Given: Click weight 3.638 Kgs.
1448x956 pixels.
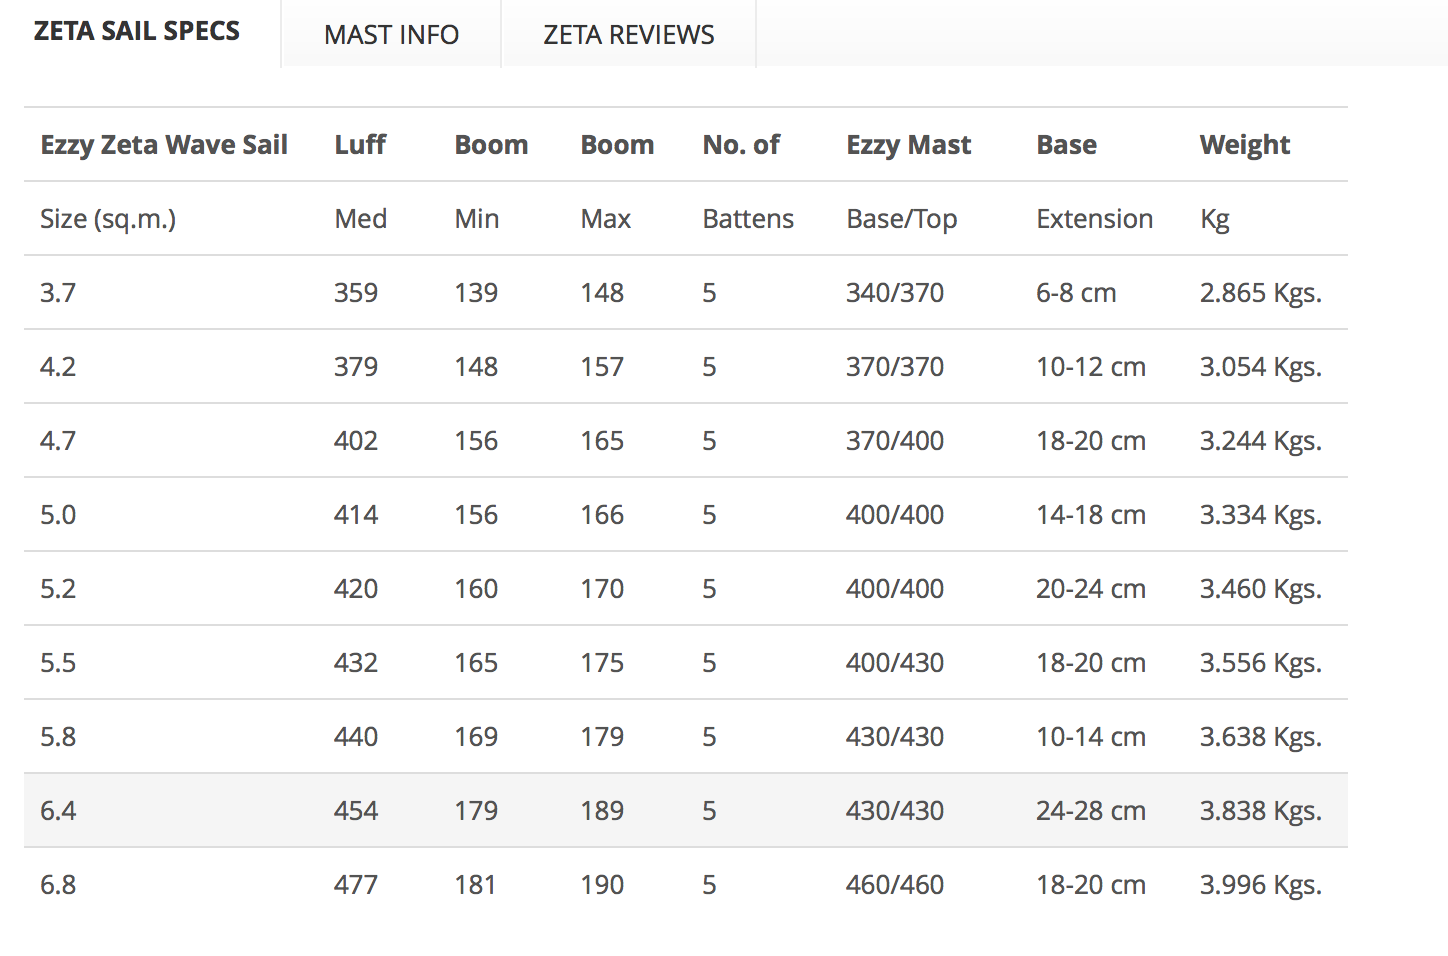Looking at the screenshot, I should pyautogui.click(x=1260, y=737).
